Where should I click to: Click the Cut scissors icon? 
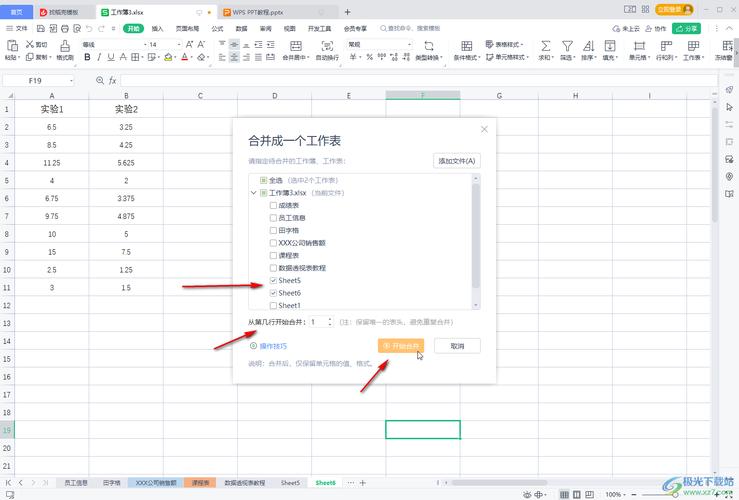30,44
